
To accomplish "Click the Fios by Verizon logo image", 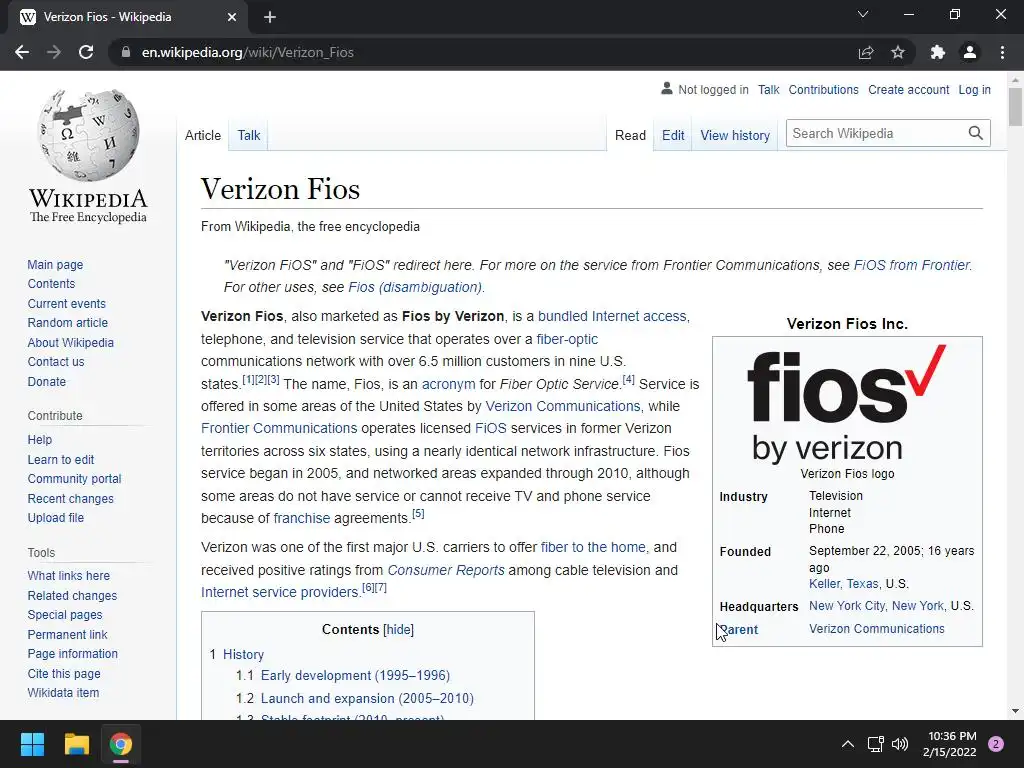I will point(847,406).
